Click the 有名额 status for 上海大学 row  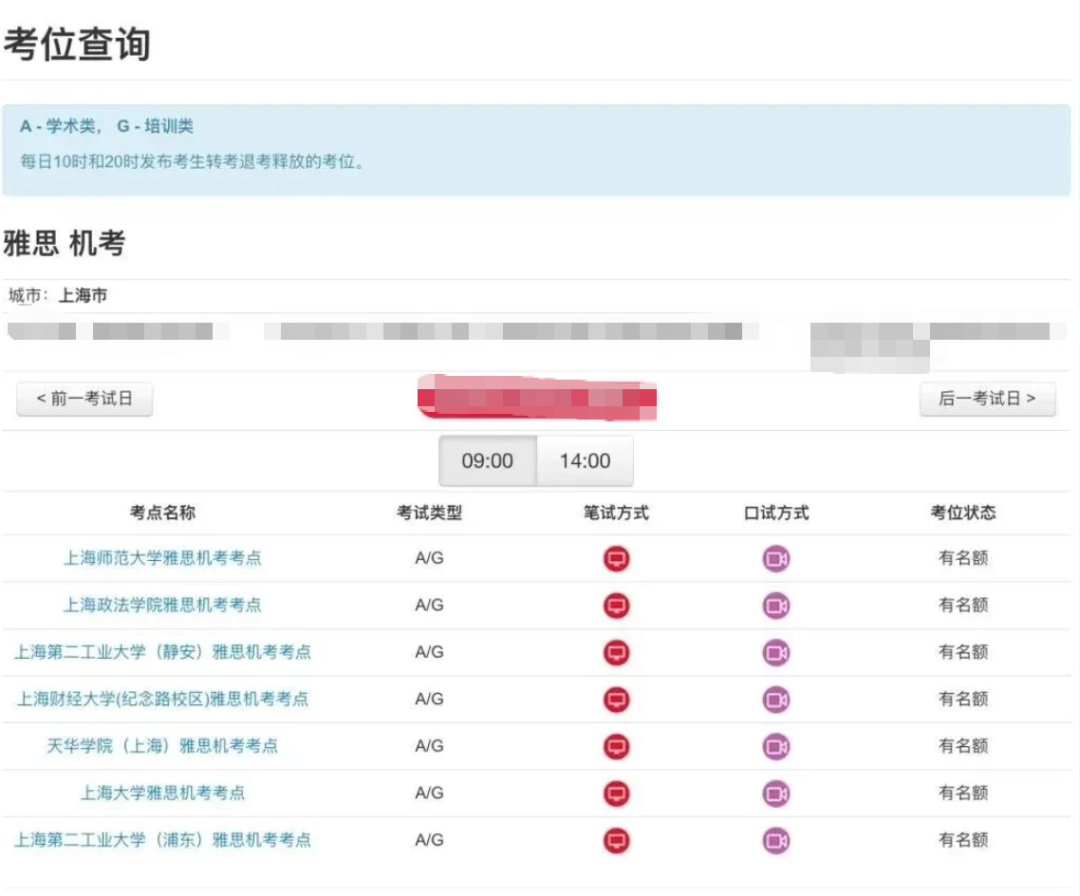pyautogui.click(x=961, y=793)
